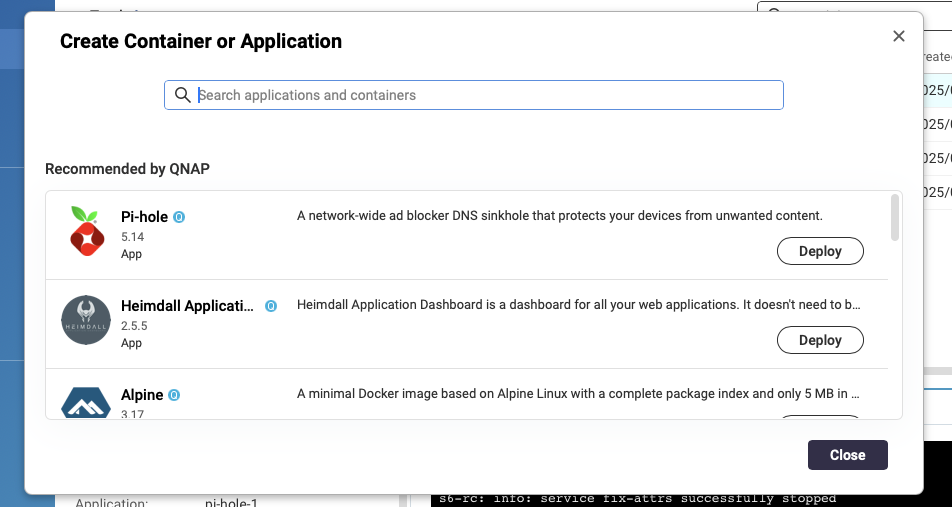Image resolution: width=952 pixels, height=507 pixels.
Task: Click the Pi-hole raspberry logo
Action: (86, 231)
